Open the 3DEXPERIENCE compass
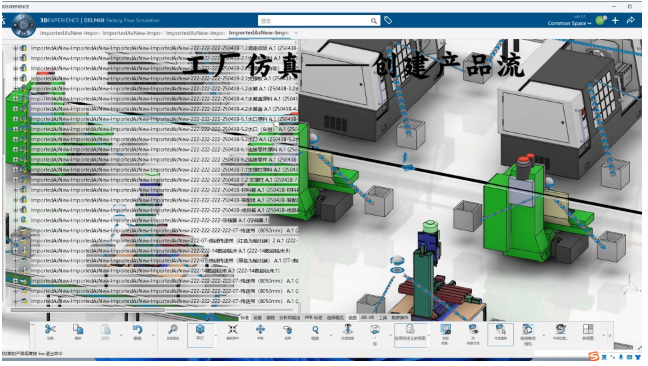 (23, 25)
